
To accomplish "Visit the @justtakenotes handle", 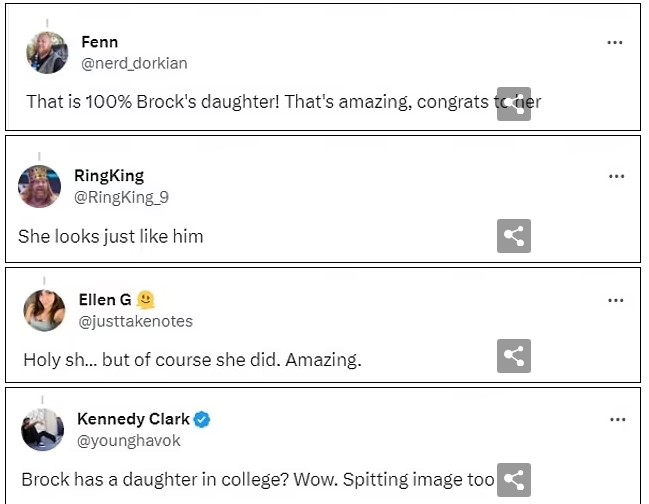I will (135, 321).
